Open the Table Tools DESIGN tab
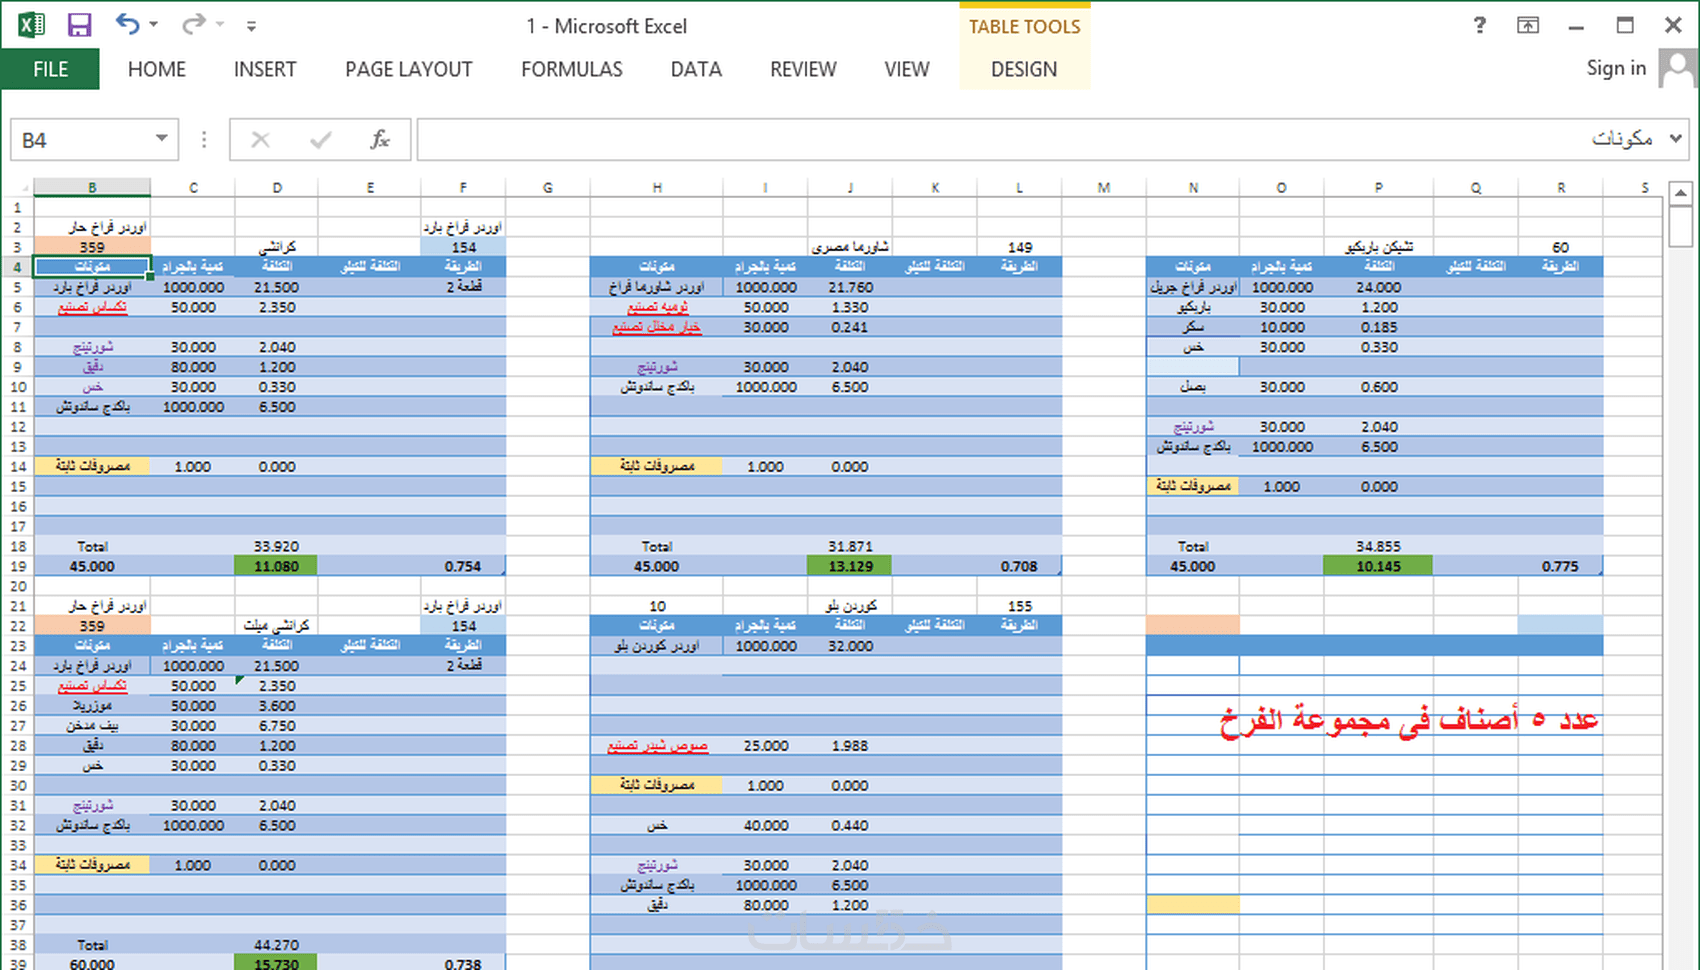 [1024, 69]
